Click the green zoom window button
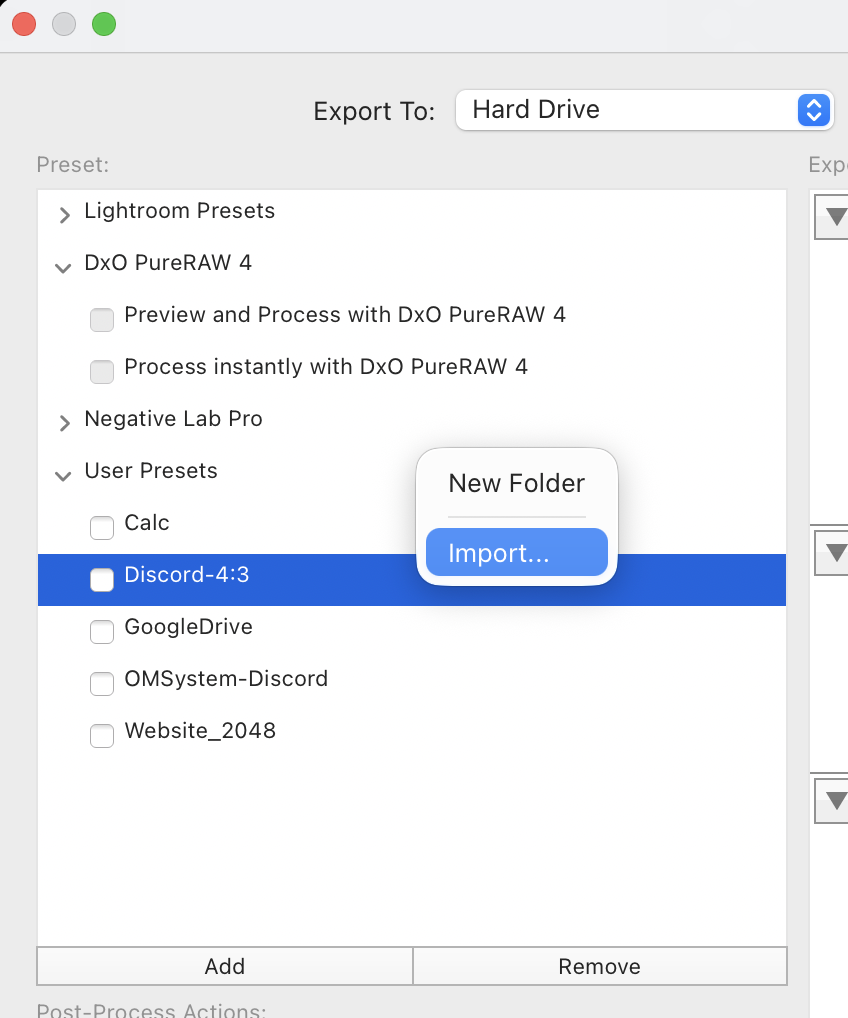This screenshot has width=848, height=1018. (104, 25)
